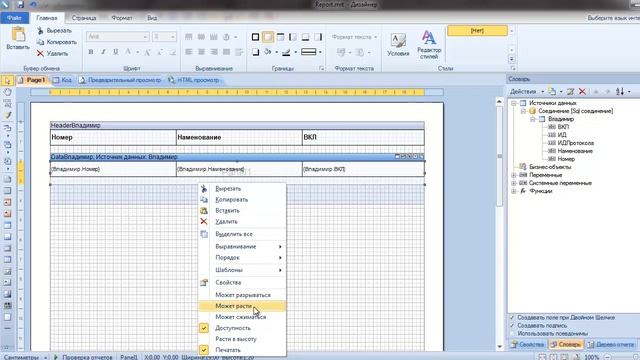Click the Вставить paste button in ribbon

[18, 38]
